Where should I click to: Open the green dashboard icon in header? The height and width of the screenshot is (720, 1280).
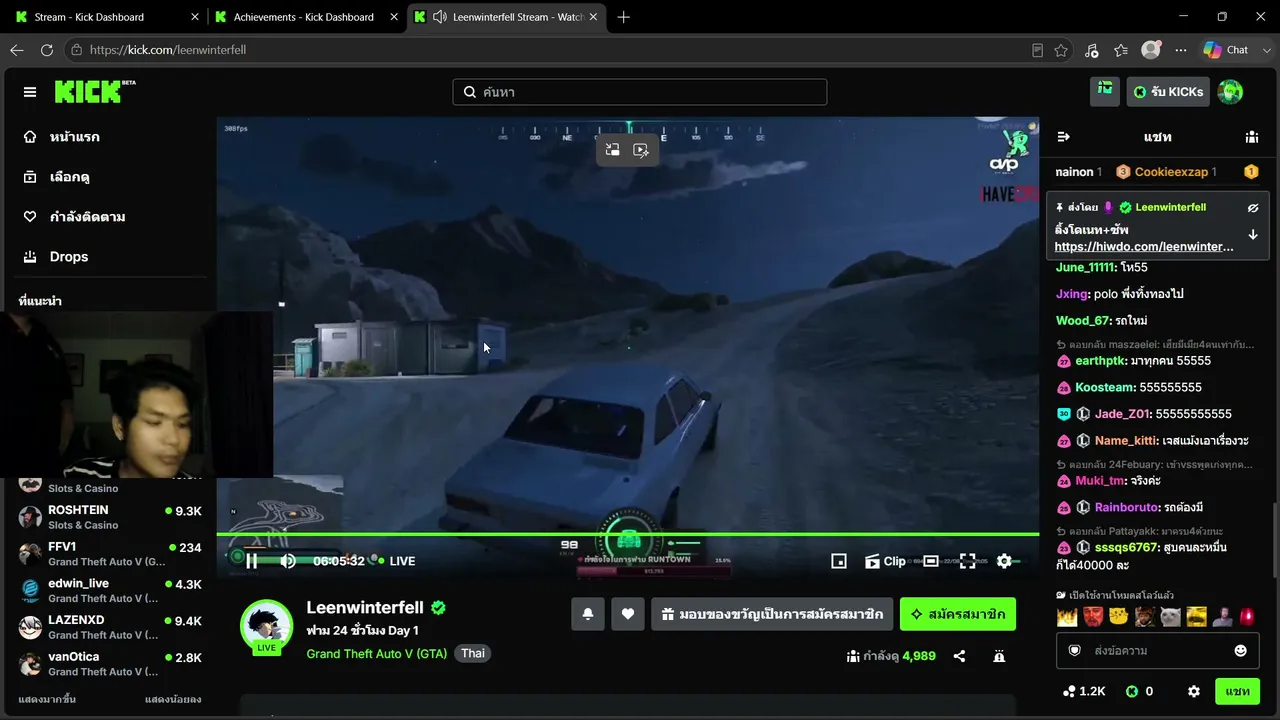[x=1105, y=91]
